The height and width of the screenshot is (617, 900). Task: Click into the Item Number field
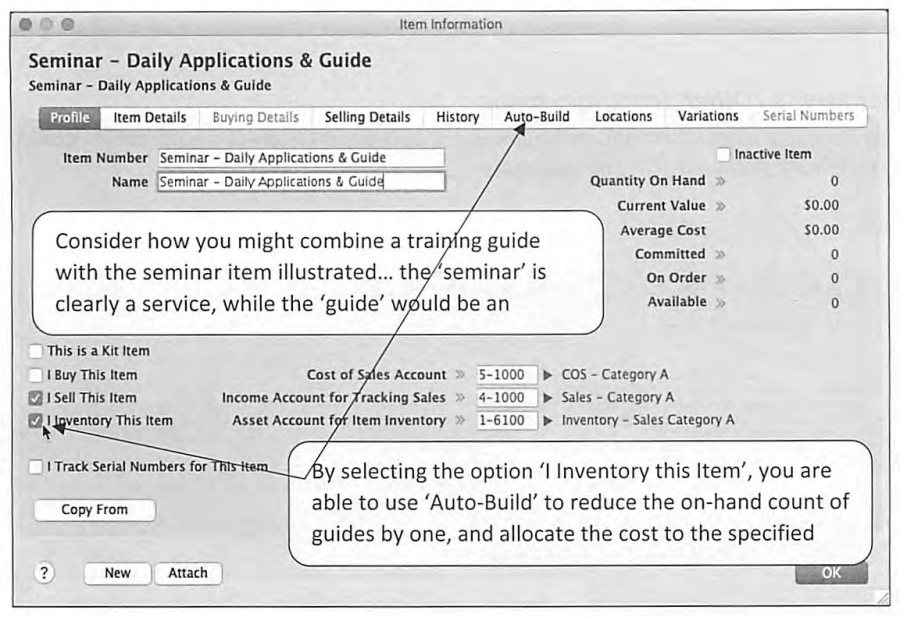pos(301,158)
